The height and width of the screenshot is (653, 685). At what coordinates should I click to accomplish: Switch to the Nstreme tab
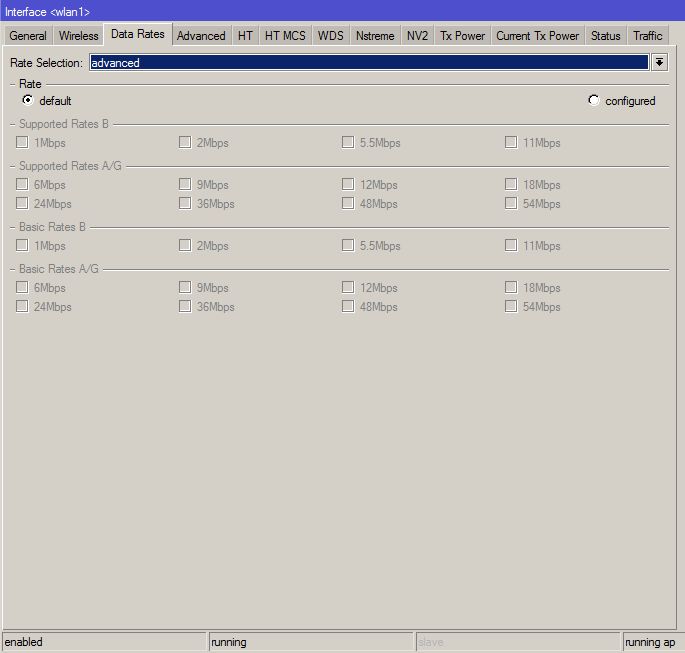click(x=375, y=36)
